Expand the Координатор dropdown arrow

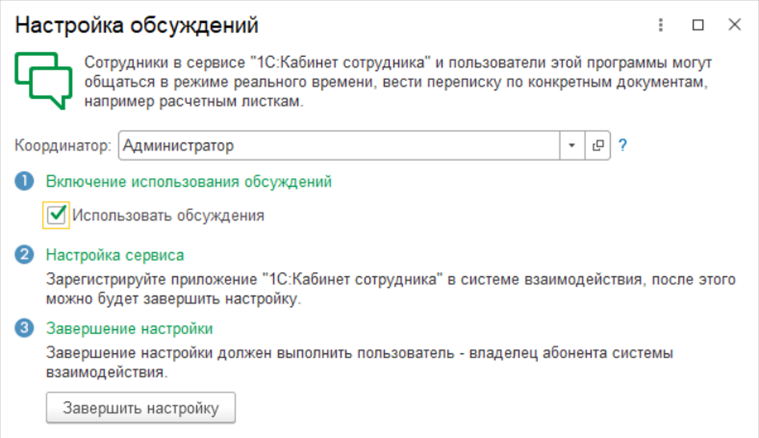[571, 146]
